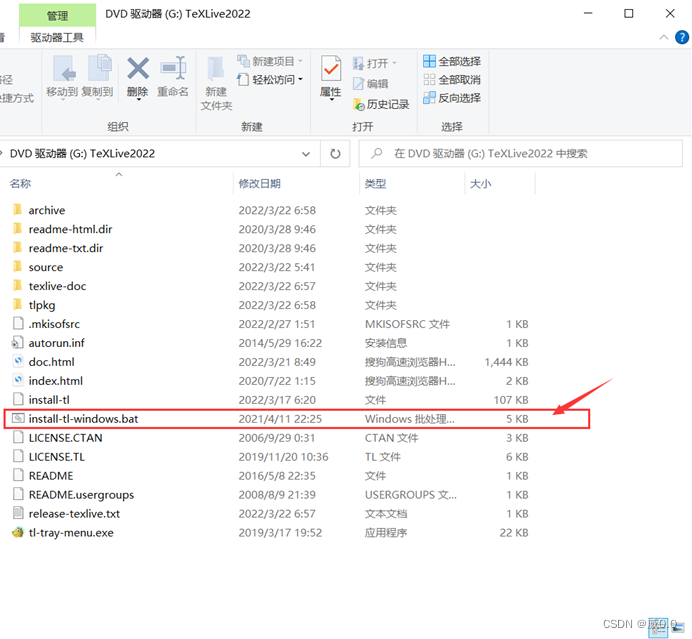The image size is (692, 639).
Task: Select the README file icon
Action: 18,475
